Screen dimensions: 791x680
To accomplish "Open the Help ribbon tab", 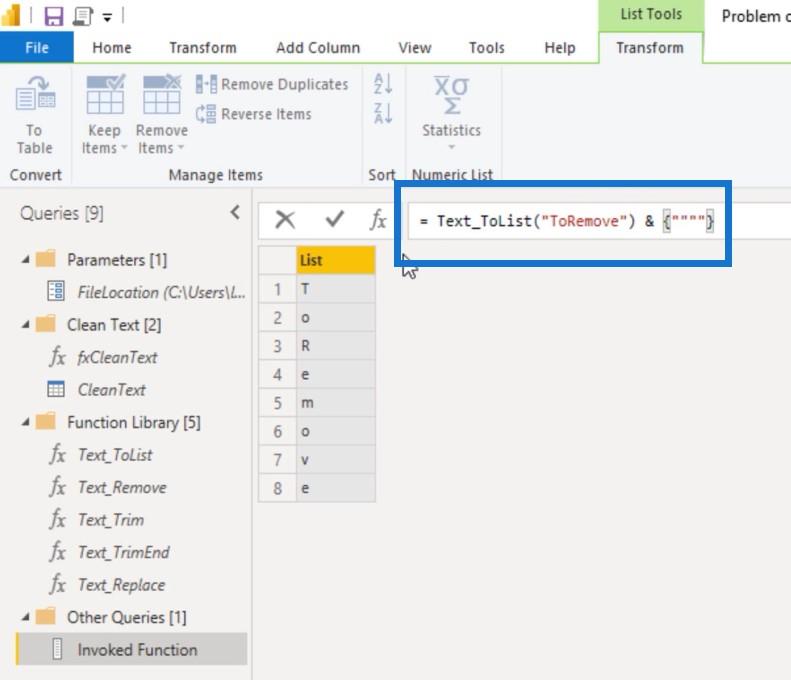I will (x=559, y=47).
